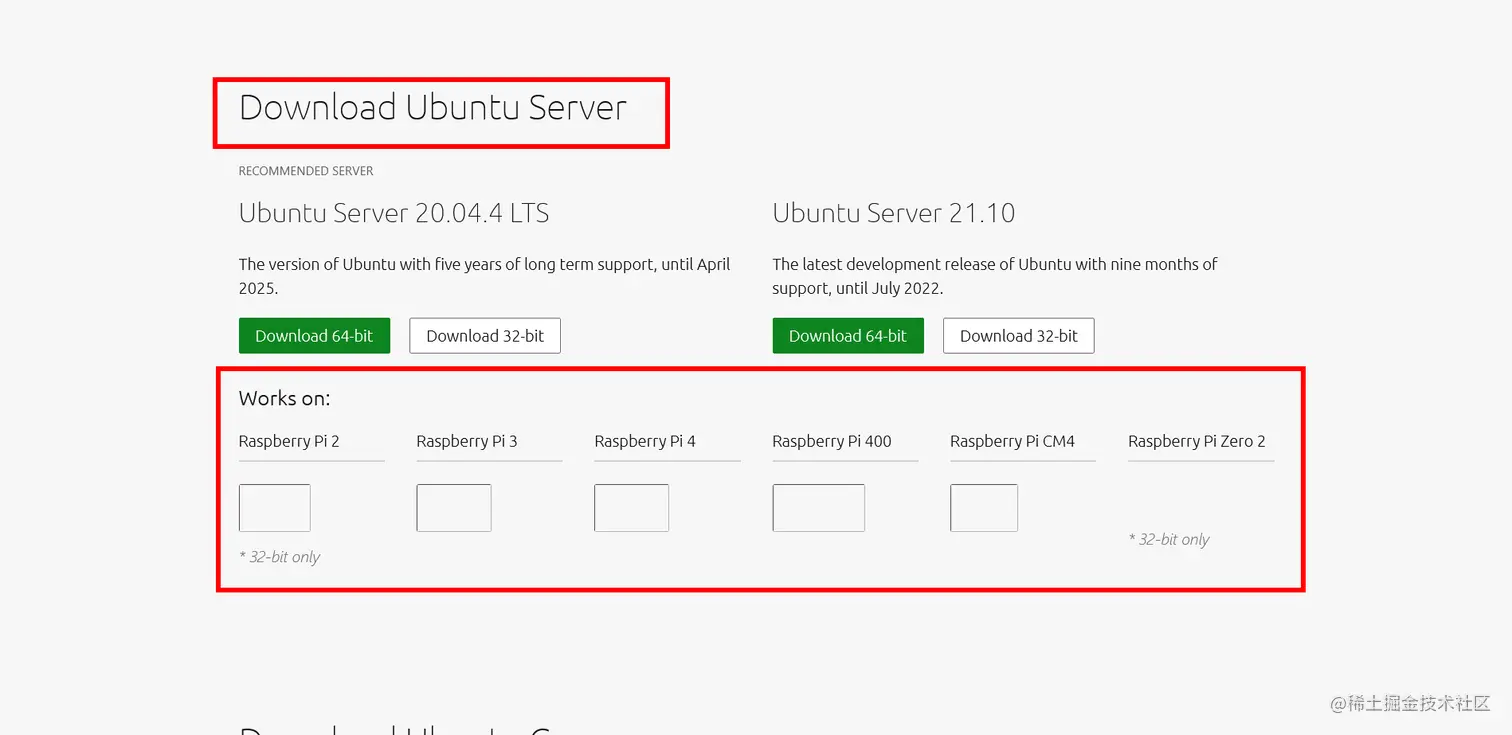1512x735 pixels.
Task: Click the 'Raspberry Pi 2' label
Action: [289, 441]
